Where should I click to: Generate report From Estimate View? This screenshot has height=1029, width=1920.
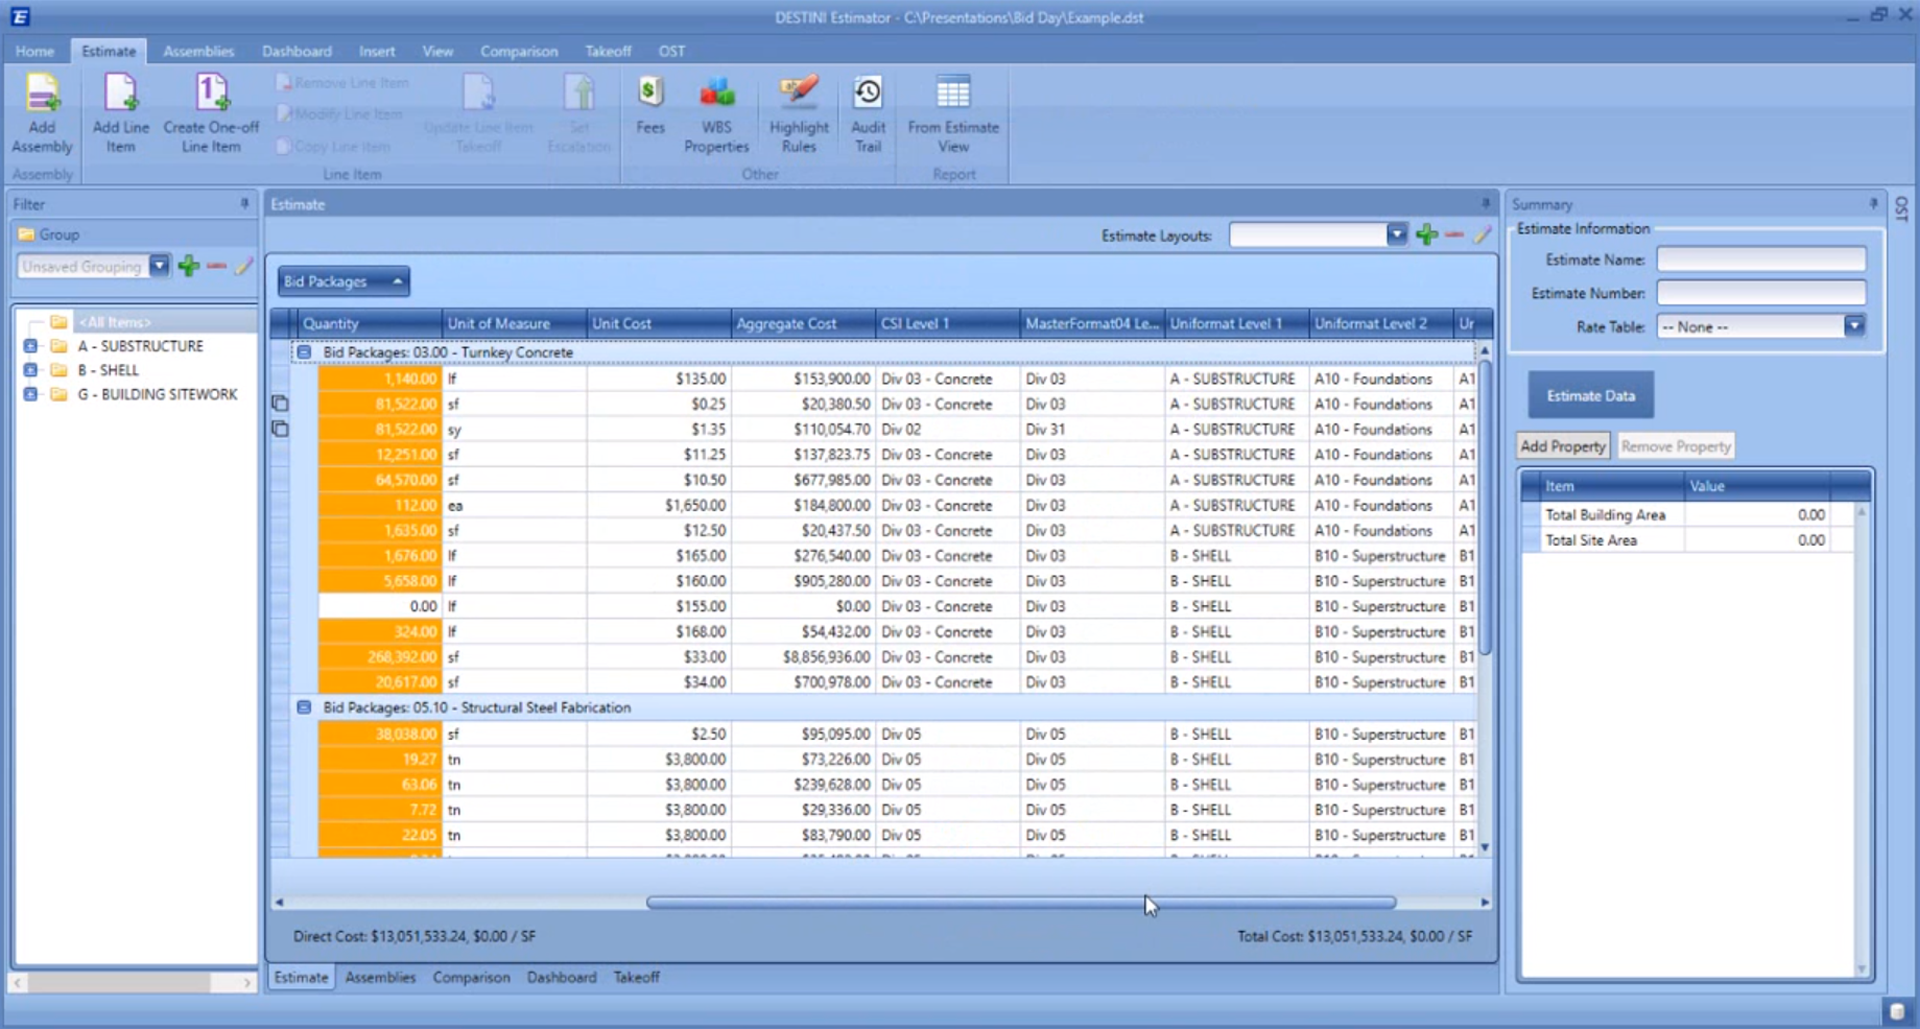(953, 113)
